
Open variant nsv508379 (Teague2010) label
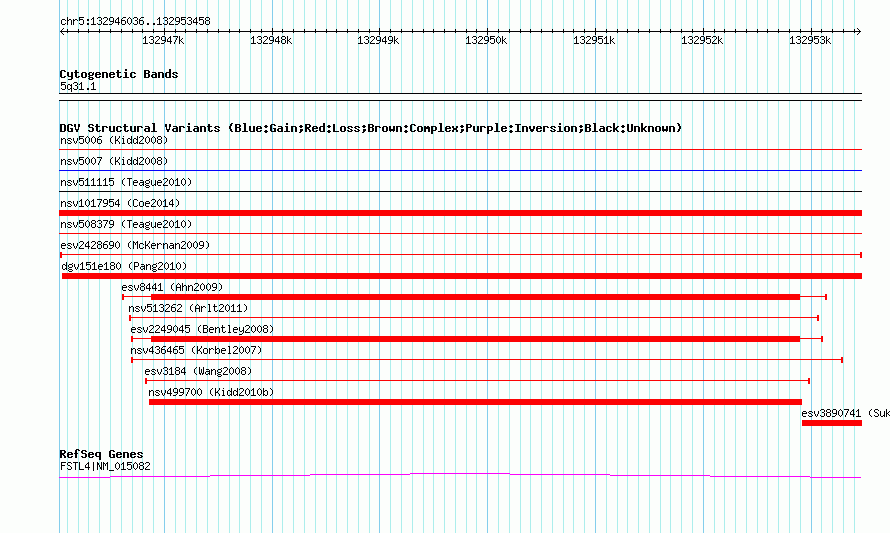click(x=126, y=224)
